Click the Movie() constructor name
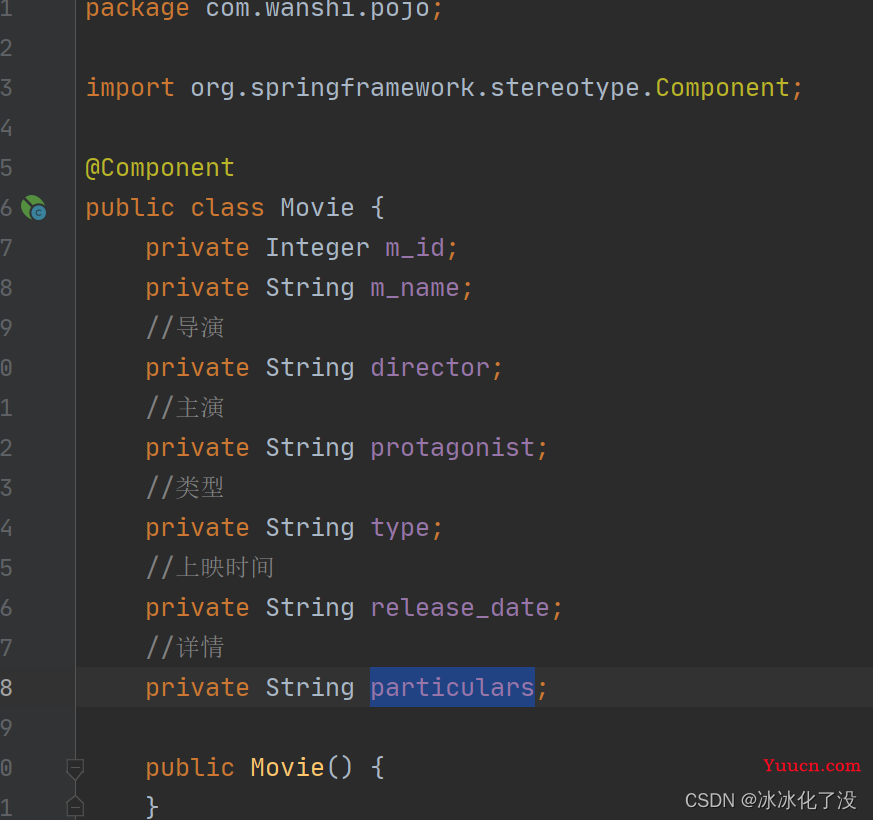This screenshot has height=820, width=873. (287, 768)
